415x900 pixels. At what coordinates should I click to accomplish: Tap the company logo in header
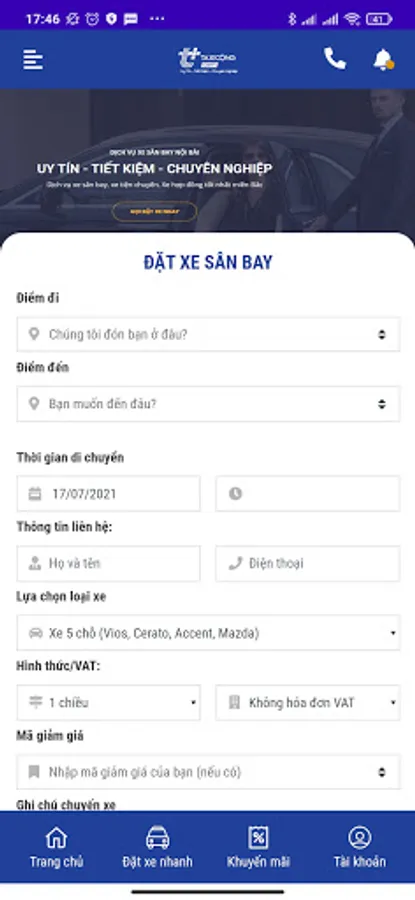tap(207, 60)
